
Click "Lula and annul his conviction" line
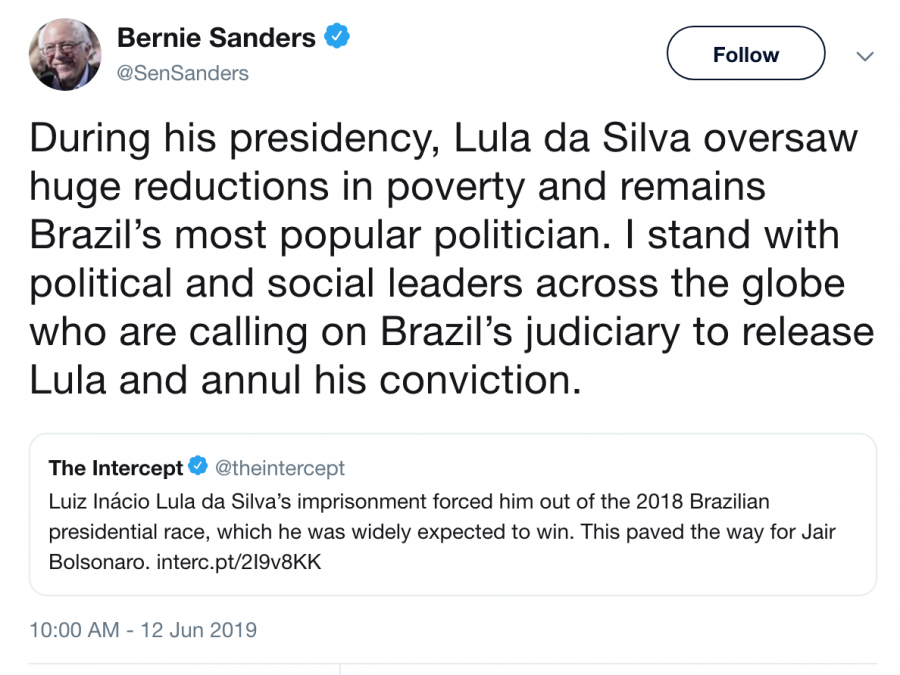305,381
